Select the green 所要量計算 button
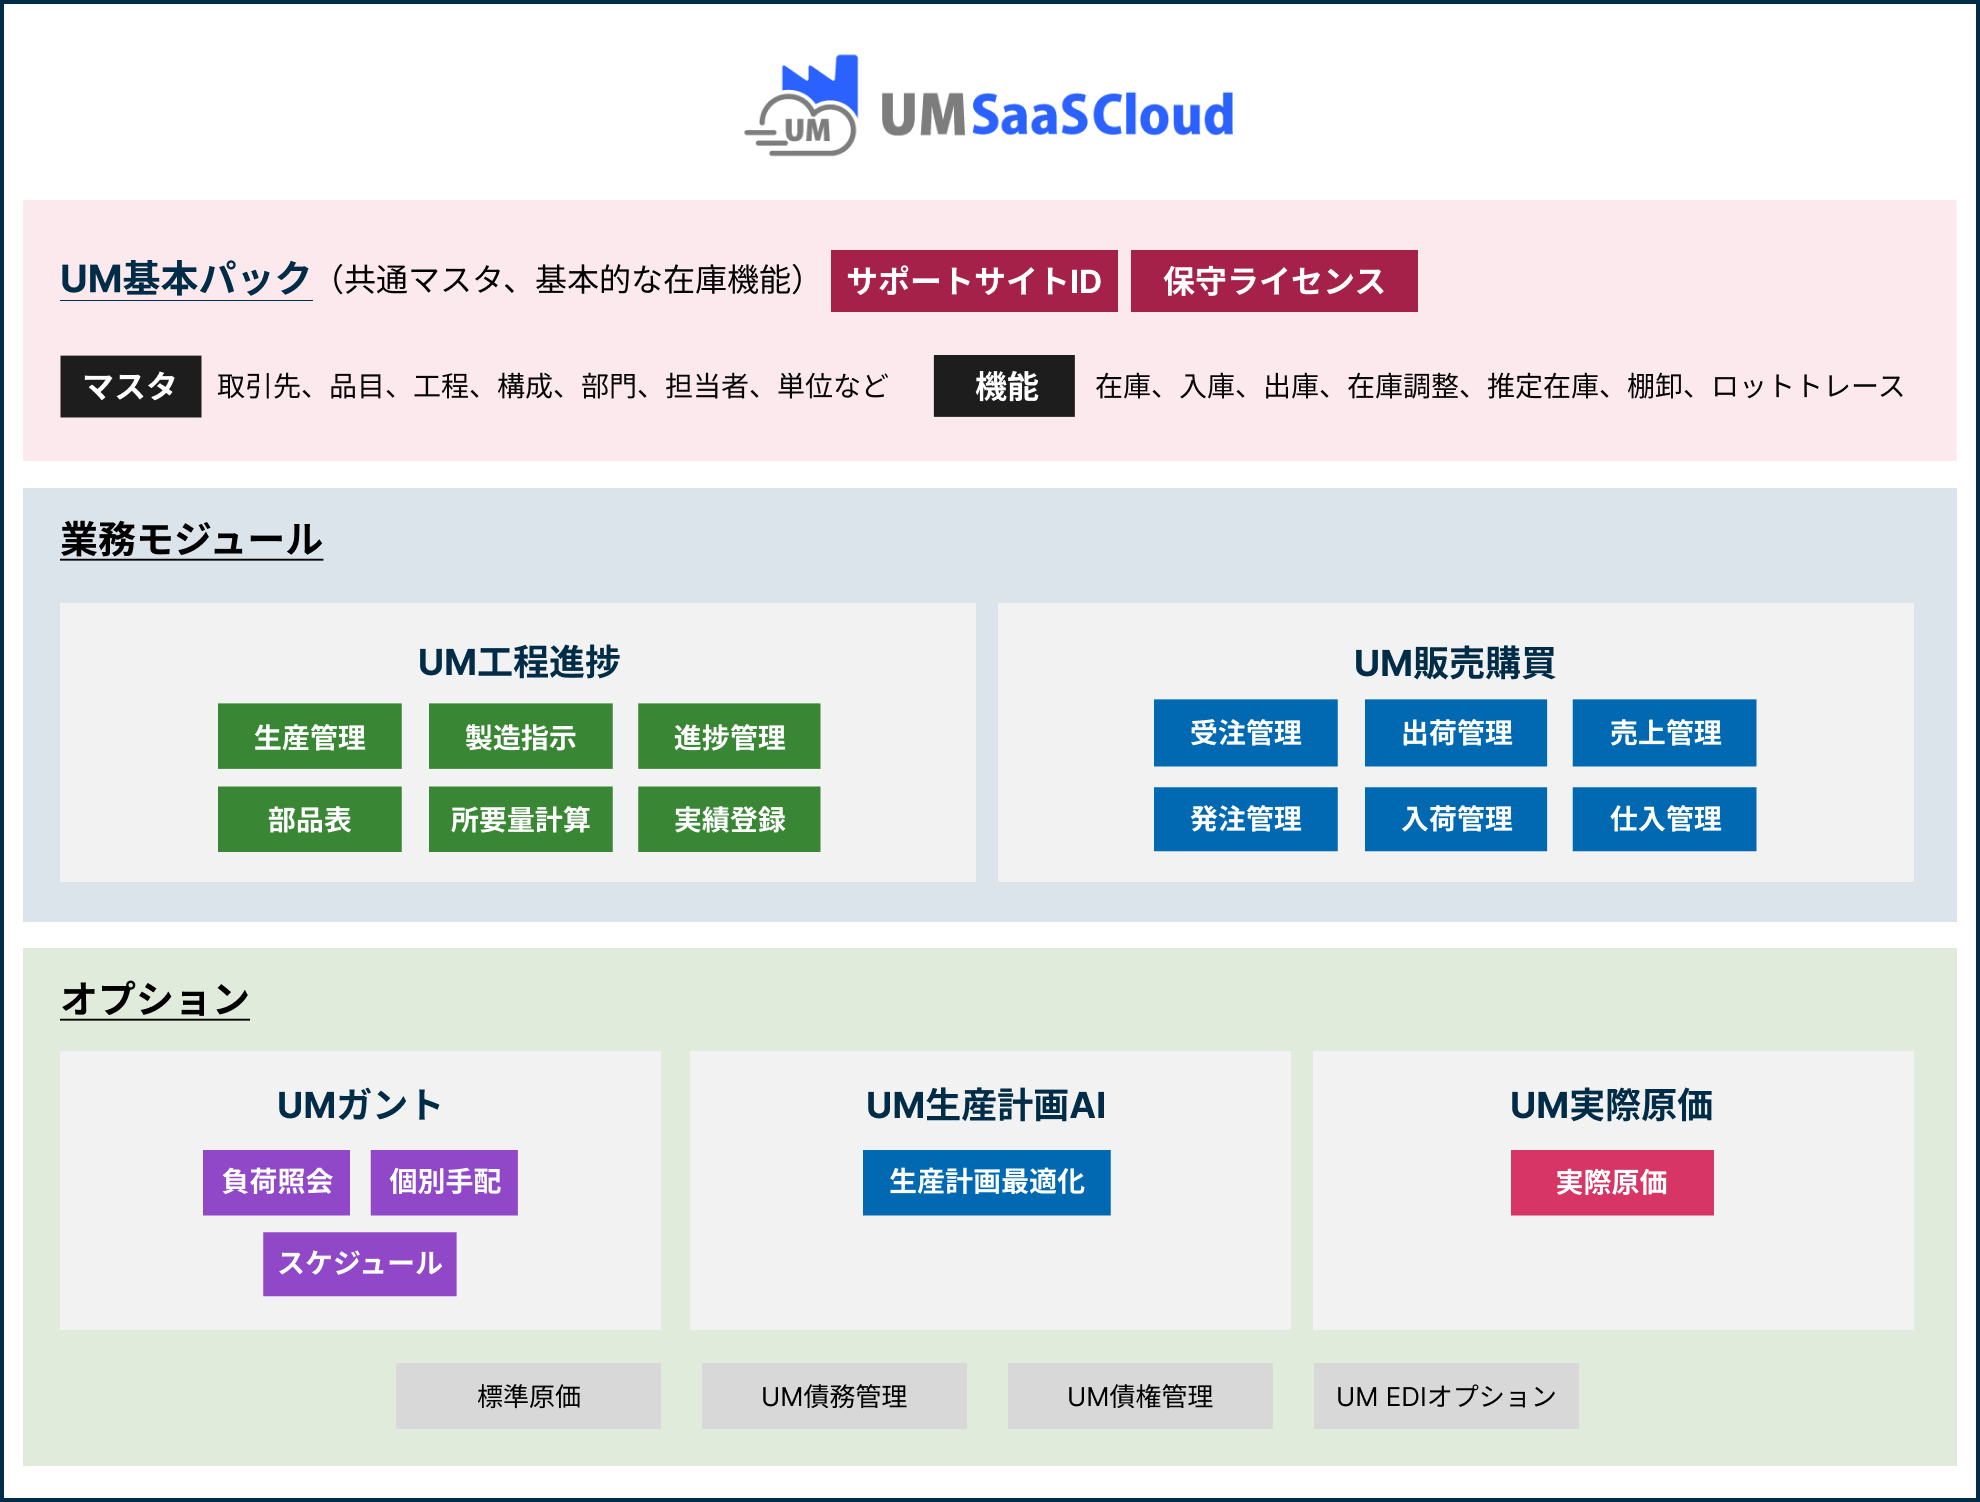Viewport: 1980px width, 1502px height. pyautogui.click(x=521, y=819)
